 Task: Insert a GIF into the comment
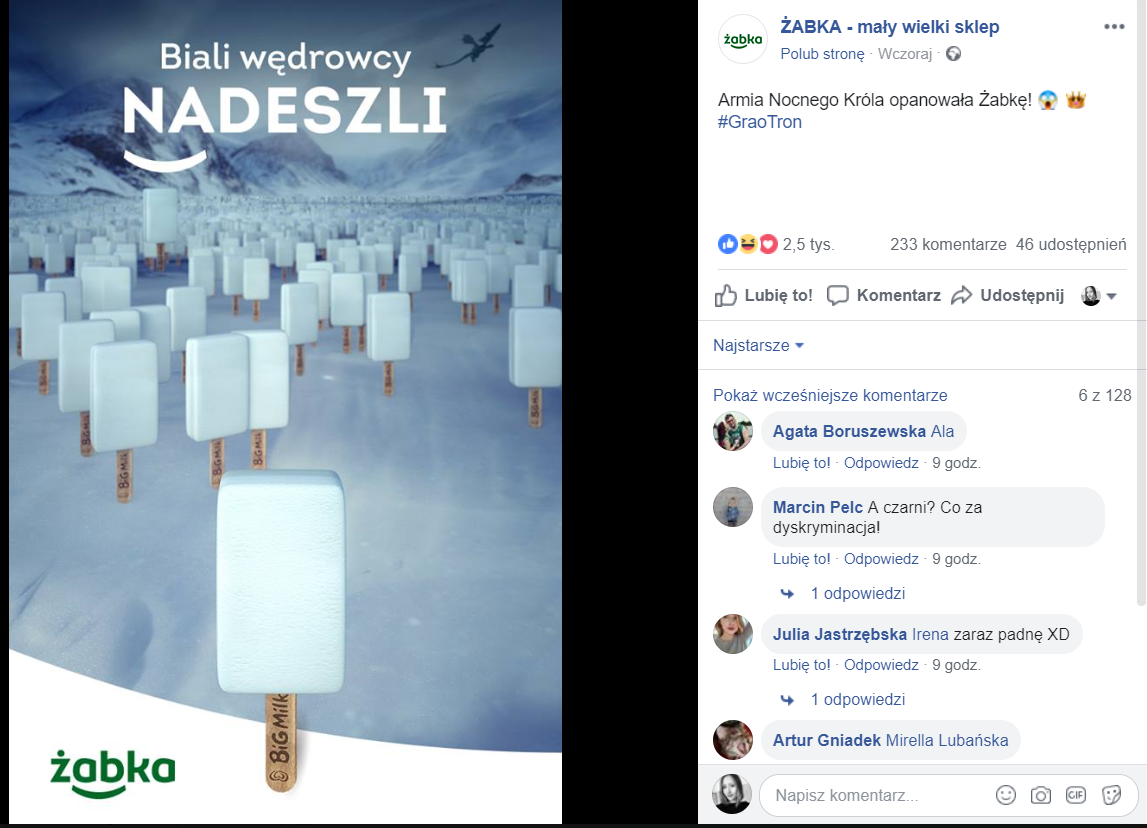[x=1075, y=795]
